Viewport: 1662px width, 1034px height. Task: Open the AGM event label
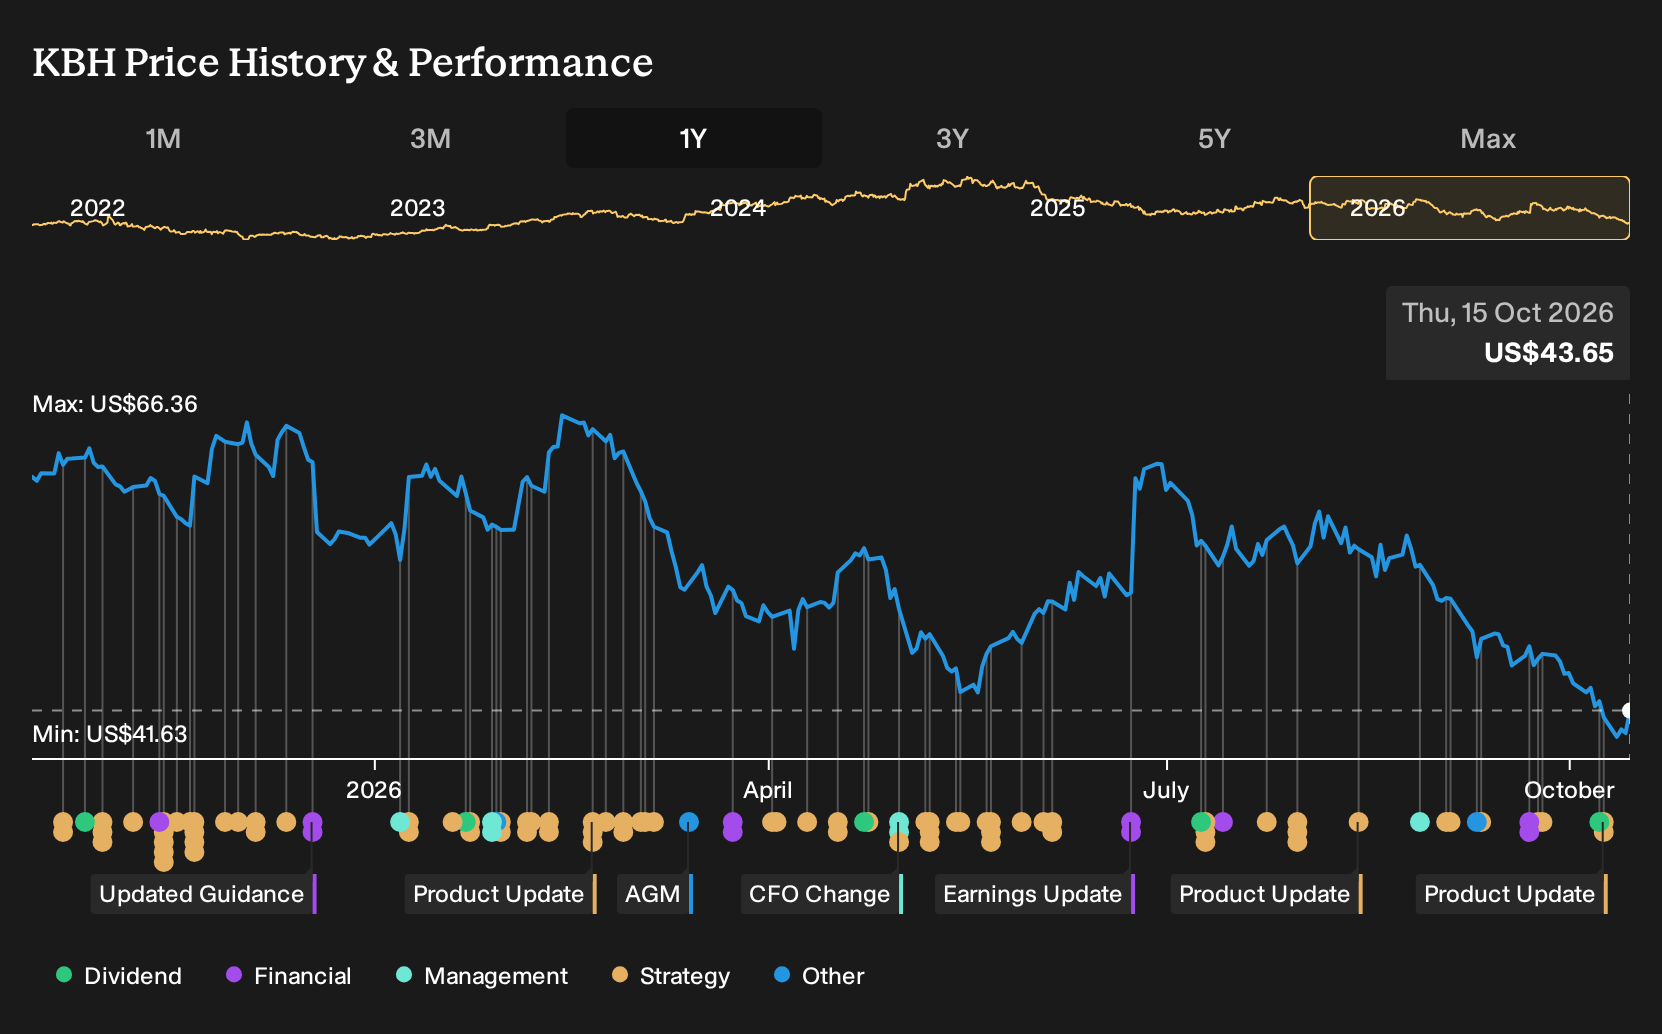click(x=655, y=894)
